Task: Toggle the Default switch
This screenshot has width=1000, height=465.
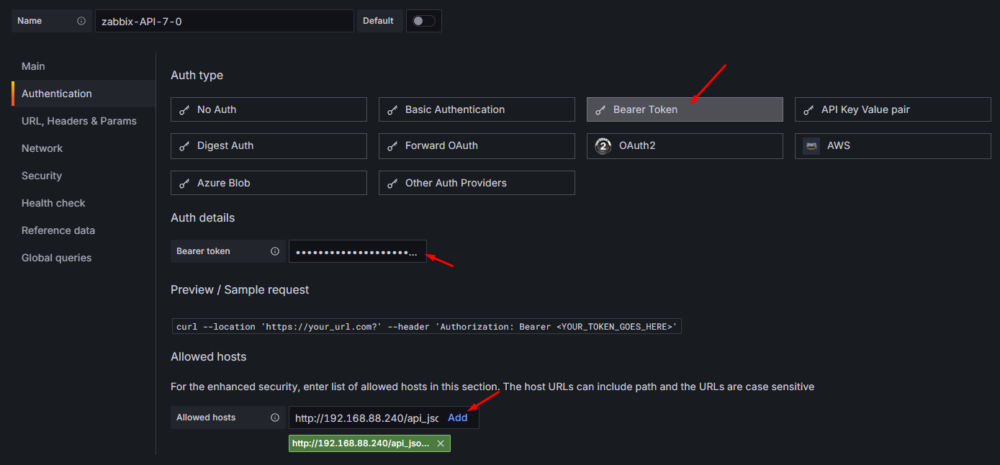Action: coord(423,21)
